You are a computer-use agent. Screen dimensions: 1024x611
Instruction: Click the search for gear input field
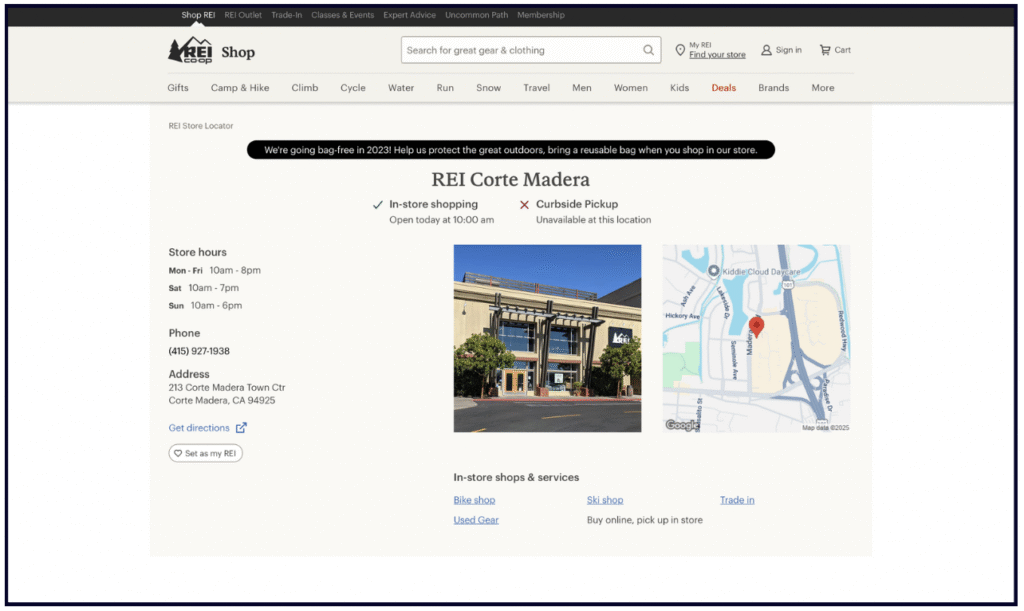(520, 50)
